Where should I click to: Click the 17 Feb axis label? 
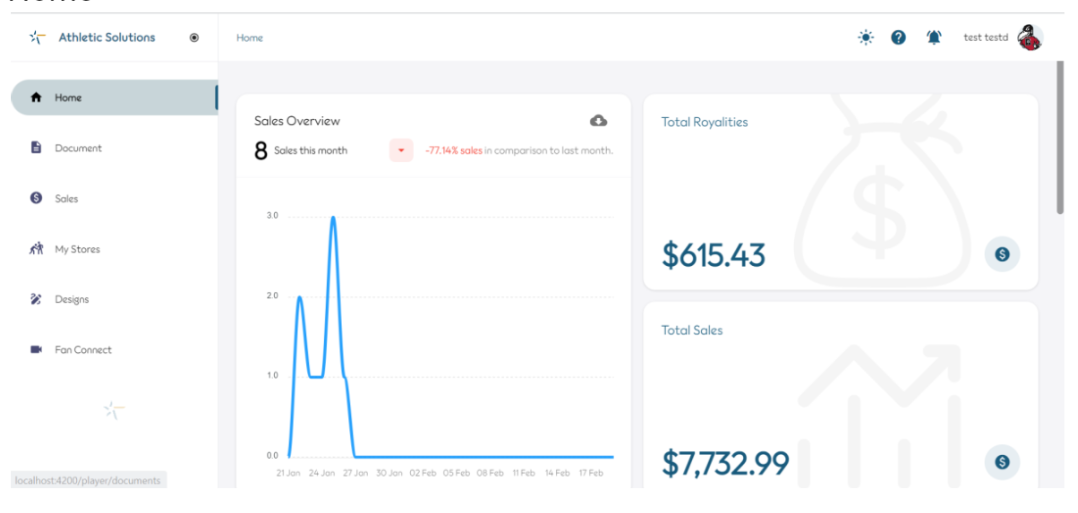pyautogui.click(x=590, y=474)
